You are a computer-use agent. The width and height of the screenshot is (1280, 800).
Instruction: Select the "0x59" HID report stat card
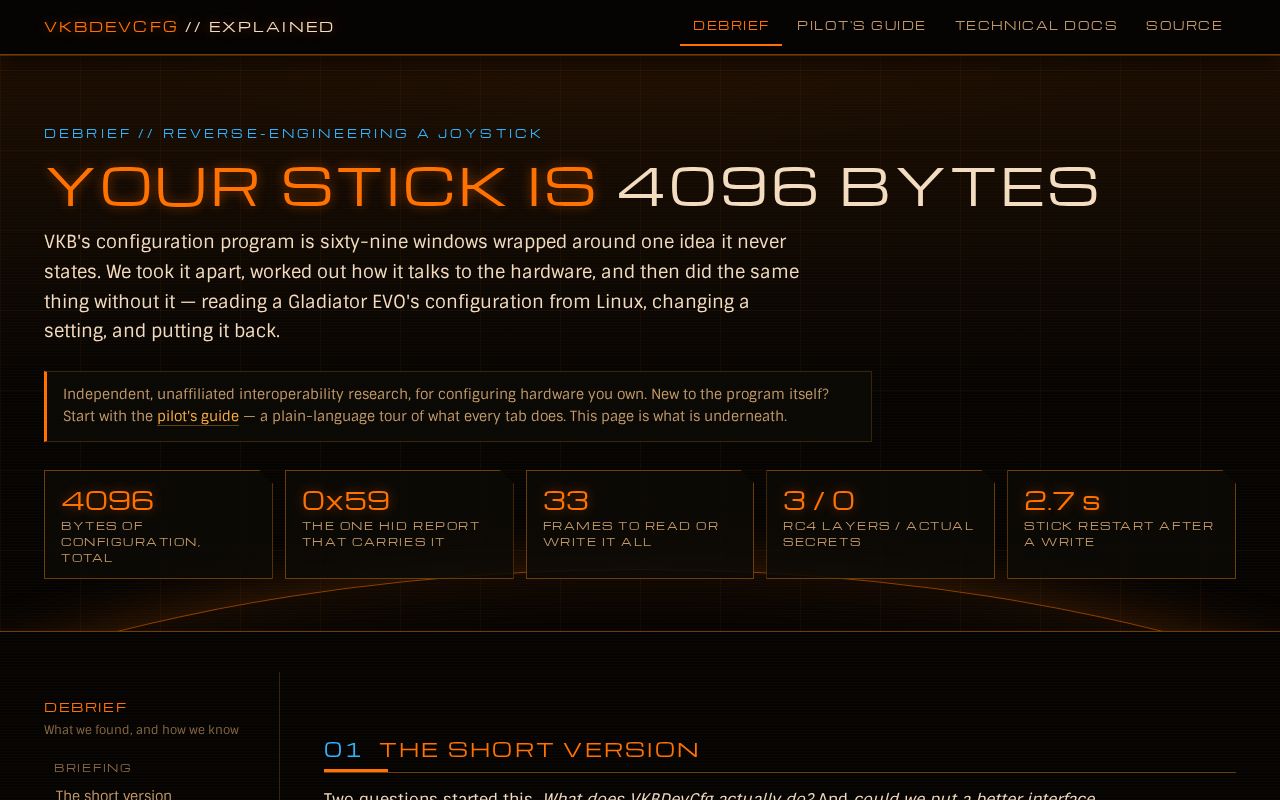(399, 524)
